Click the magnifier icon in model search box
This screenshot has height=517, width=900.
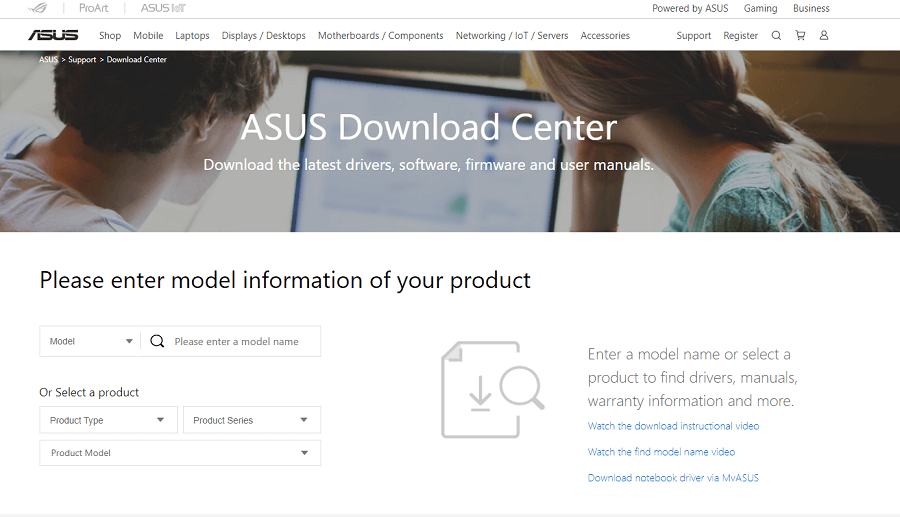click(157, 341)
